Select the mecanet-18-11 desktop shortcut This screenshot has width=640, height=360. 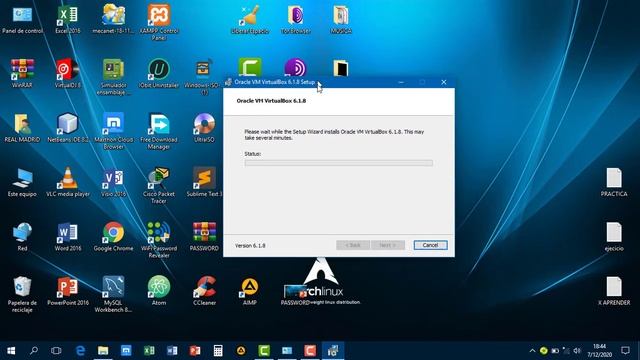tap(113, 19)
